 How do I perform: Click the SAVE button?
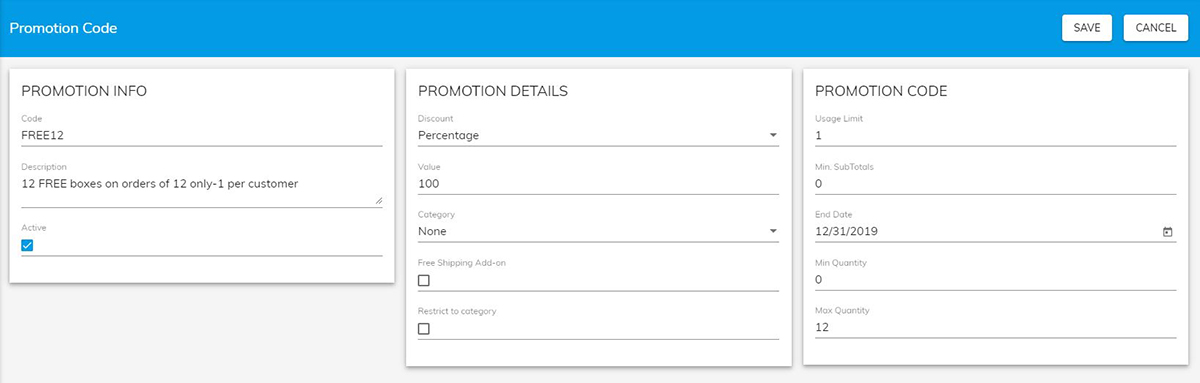(x=1087, y=28)
